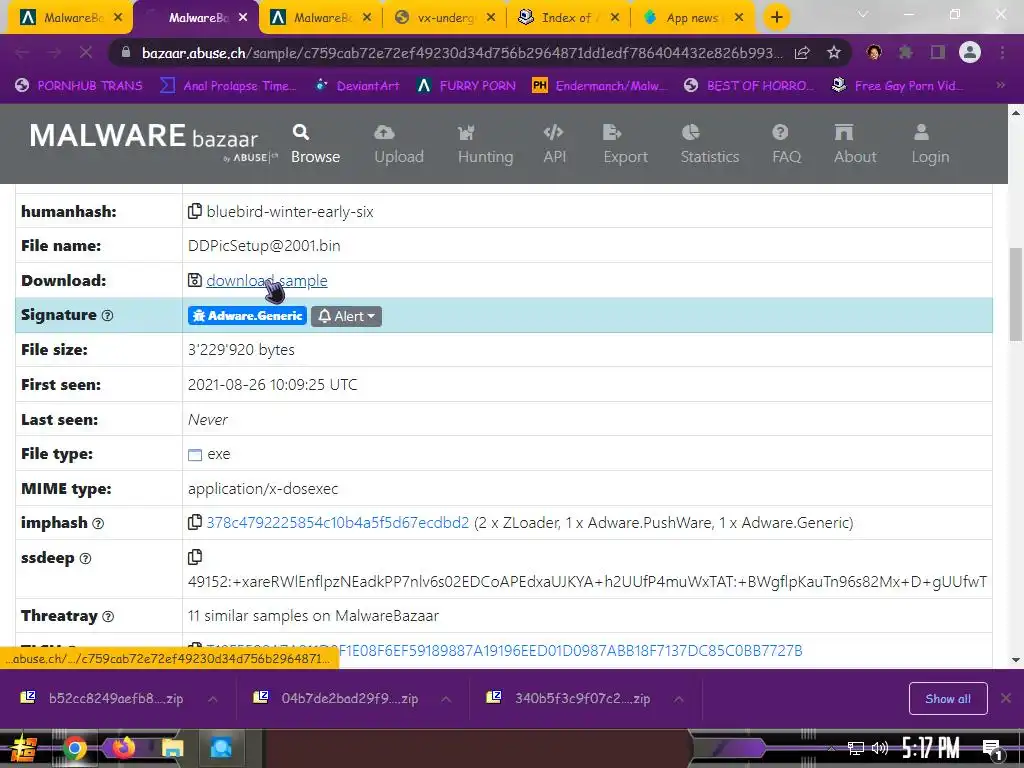Click the download sample link

266,281
